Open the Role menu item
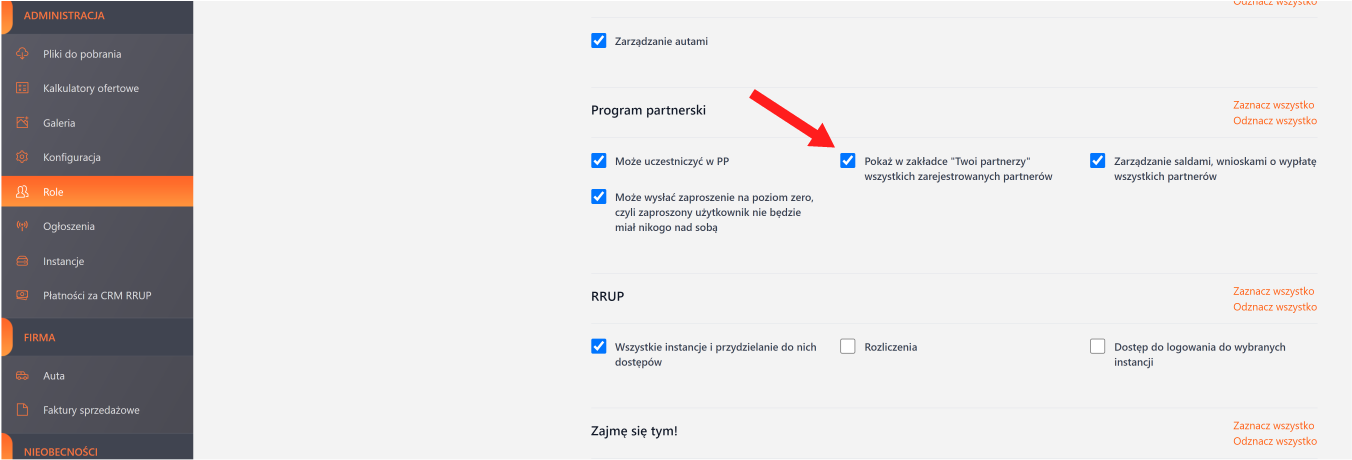The height and width of the screenshot is (460, 1352). [x=53, y=192]
